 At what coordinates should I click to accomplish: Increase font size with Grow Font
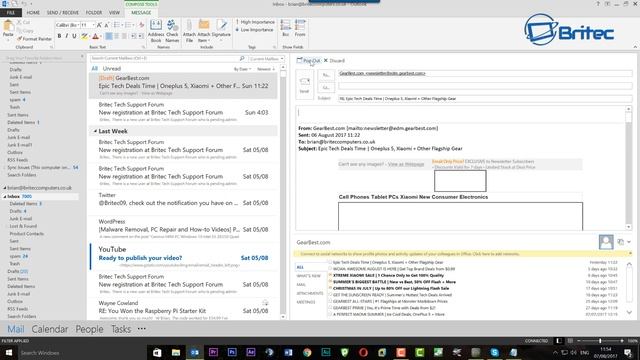[x=99, y=25]
